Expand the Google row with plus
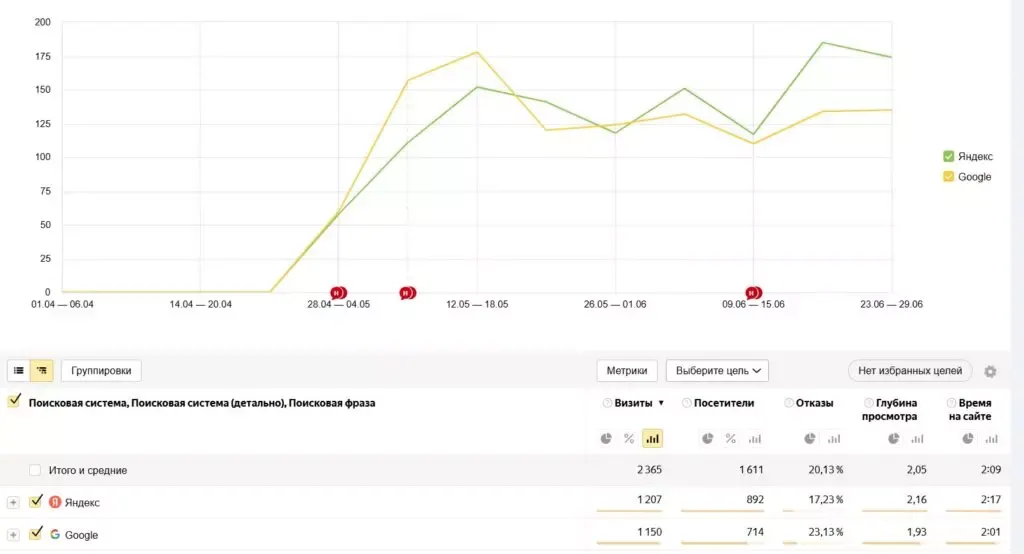Viewport: 1024px width, 554px height. tap(13, 535)
